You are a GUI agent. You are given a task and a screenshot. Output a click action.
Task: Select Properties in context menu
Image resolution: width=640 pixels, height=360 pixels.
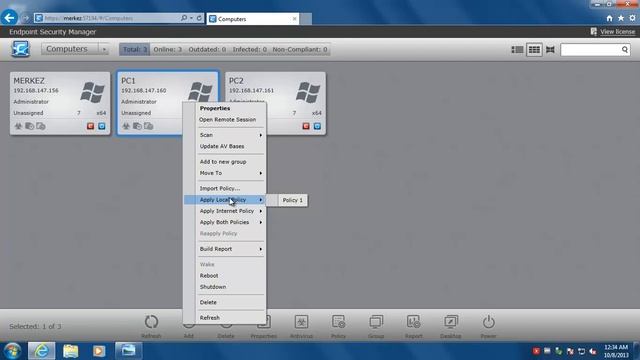215,108
